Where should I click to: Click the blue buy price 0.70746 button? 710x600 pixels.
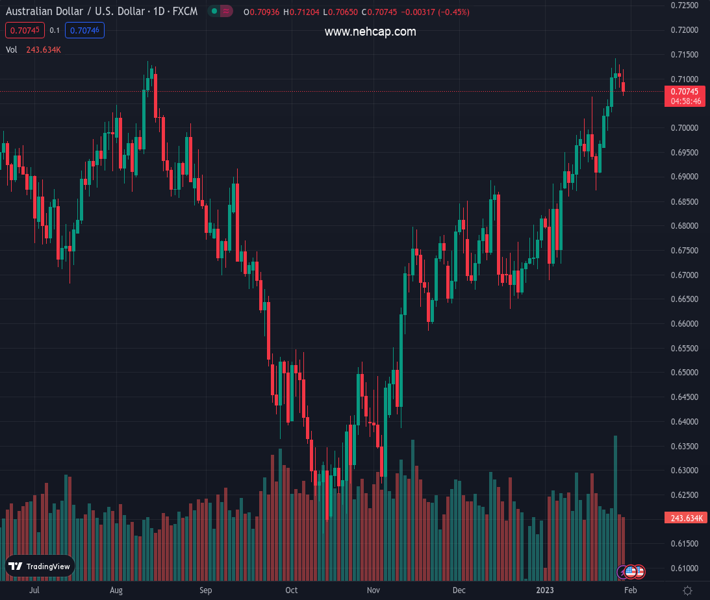coord(86,31)
